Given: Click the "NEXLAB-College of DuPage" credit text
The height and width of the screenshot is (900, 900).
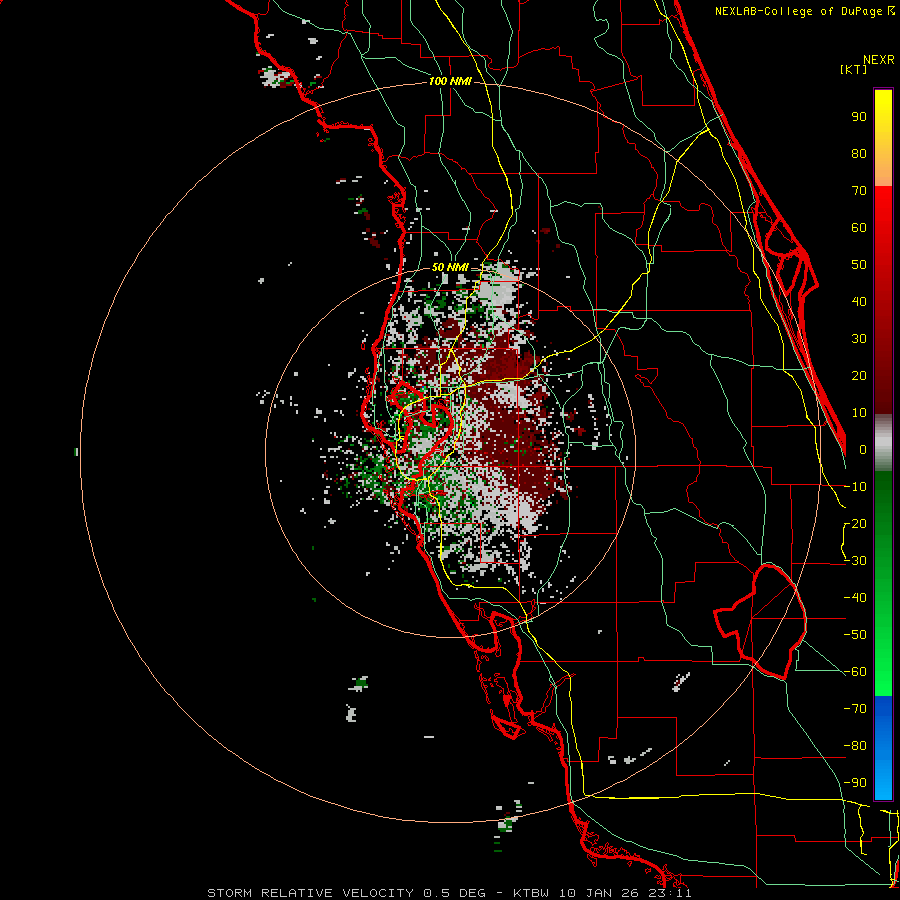Looking at the screenshot, I should point(800,11).
